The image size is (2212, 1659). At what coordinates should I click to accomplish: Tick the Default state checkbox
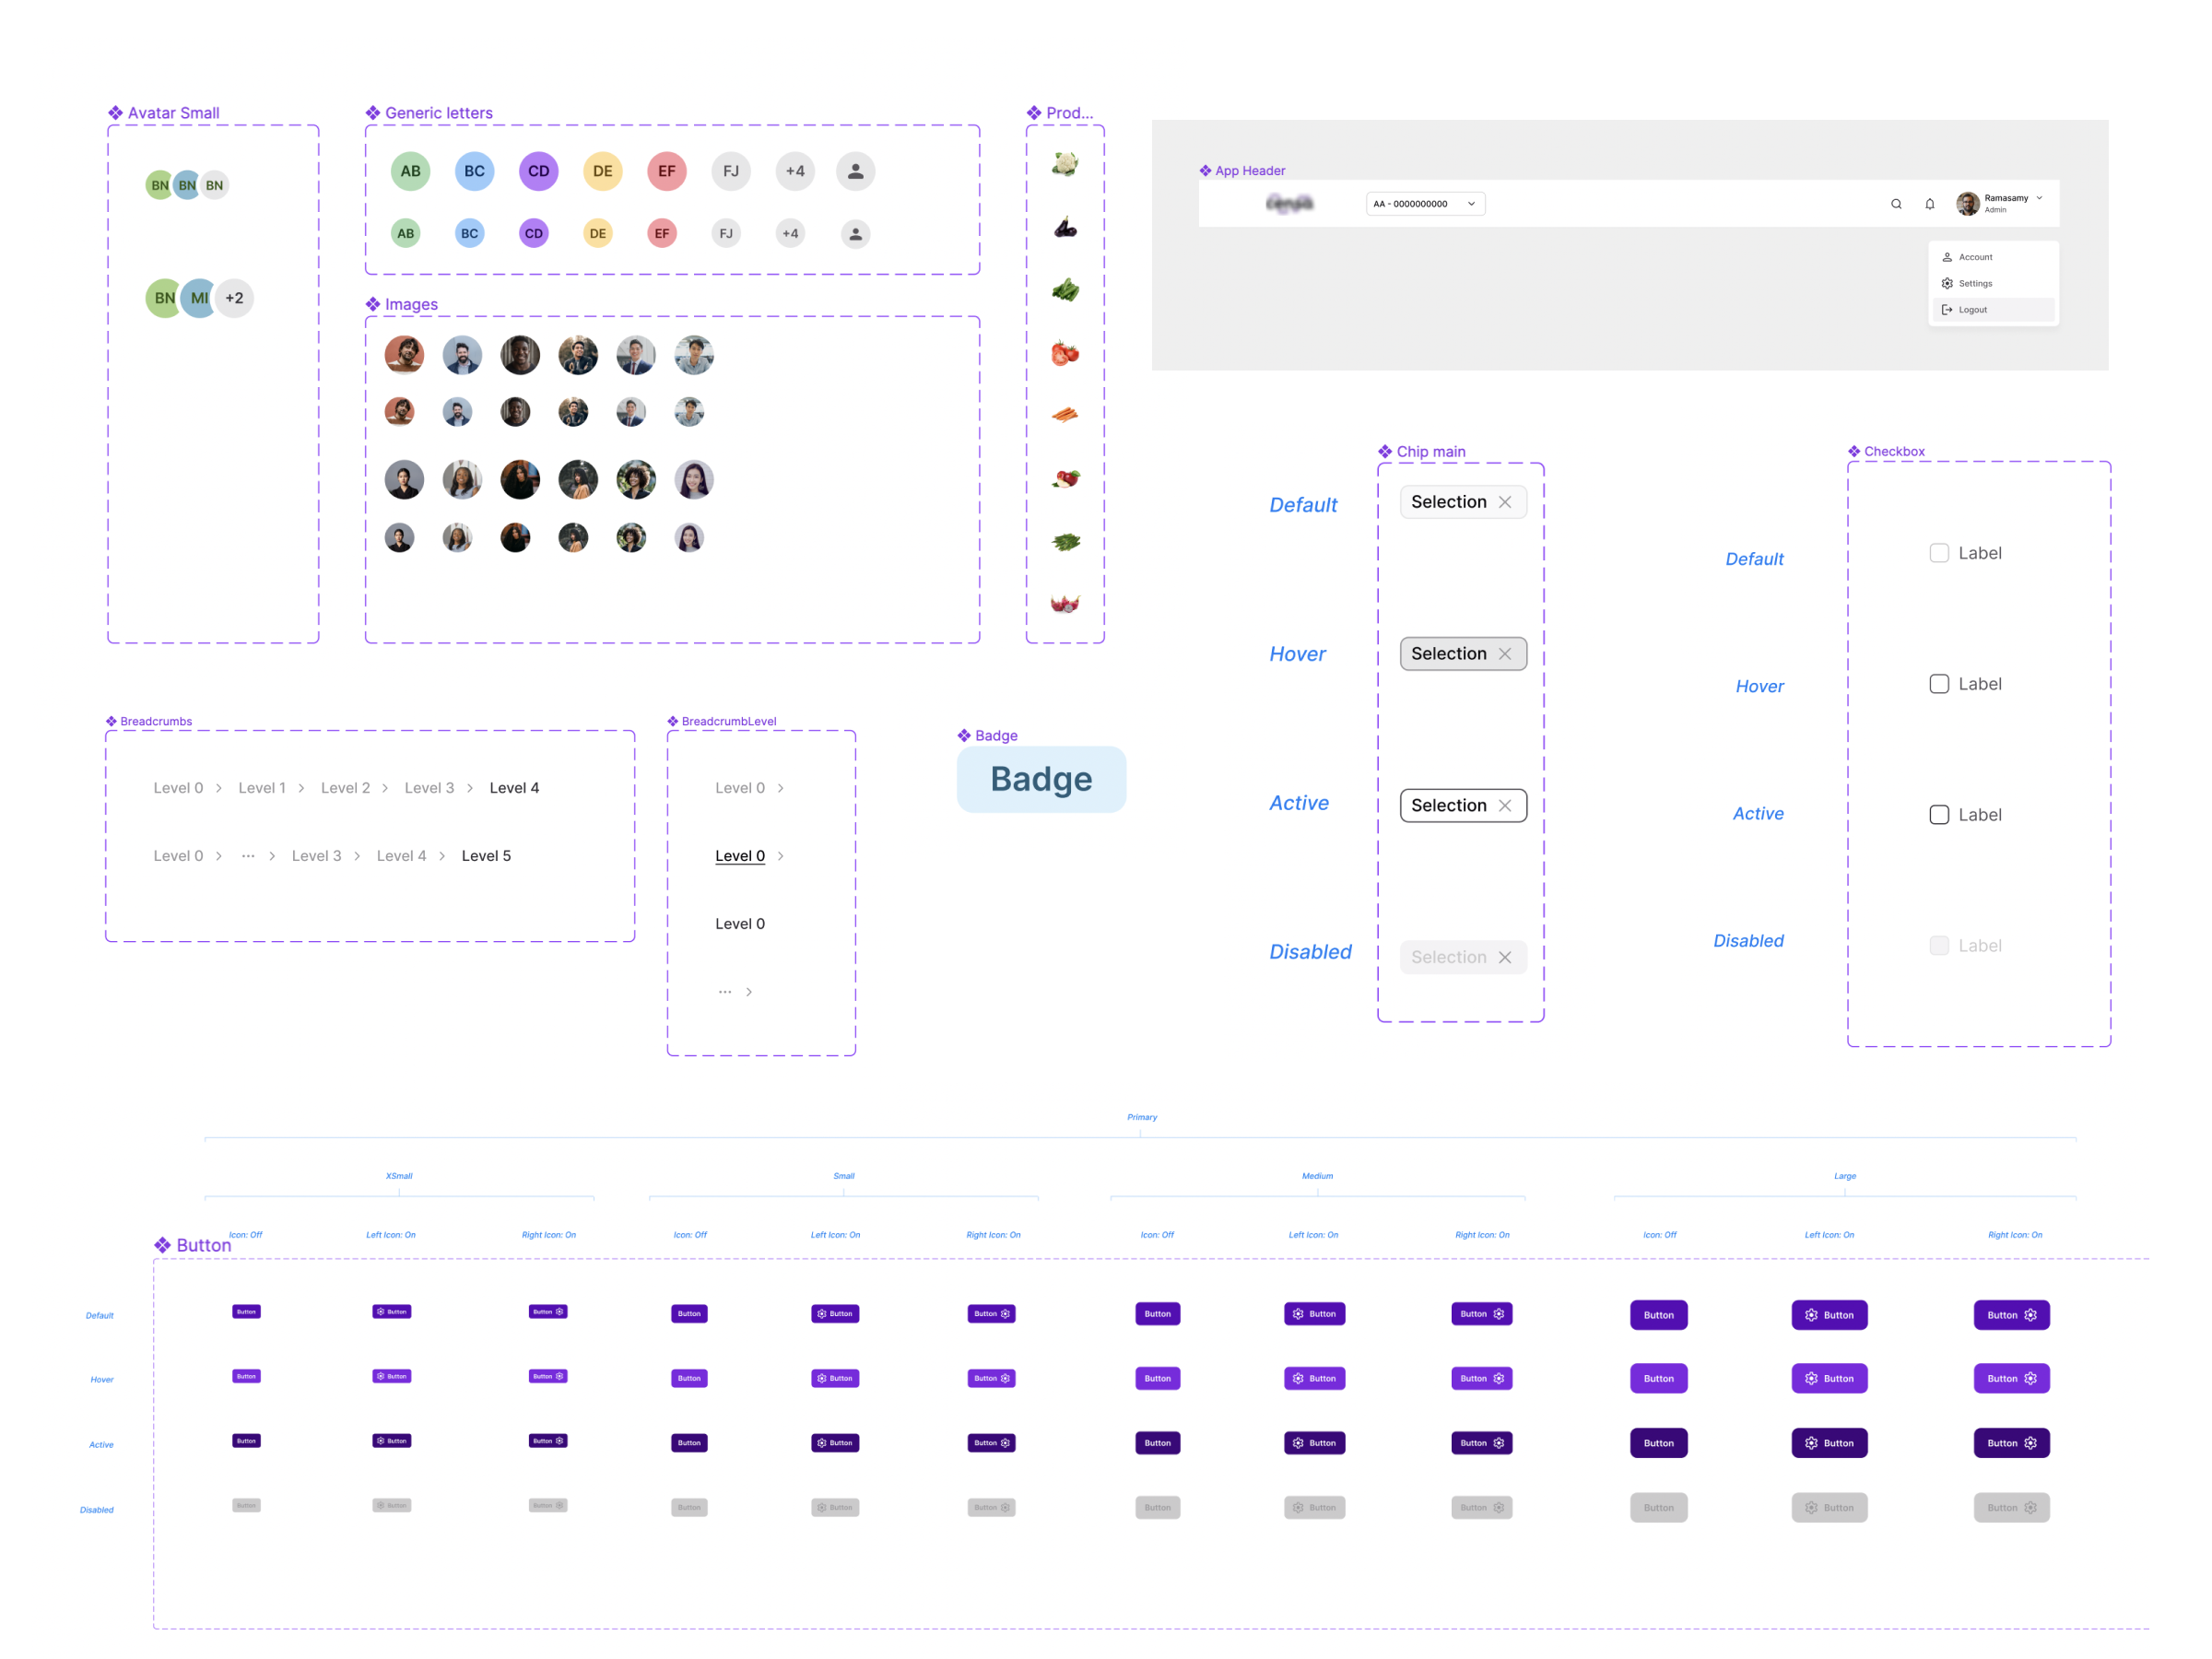coord(1938,553)
